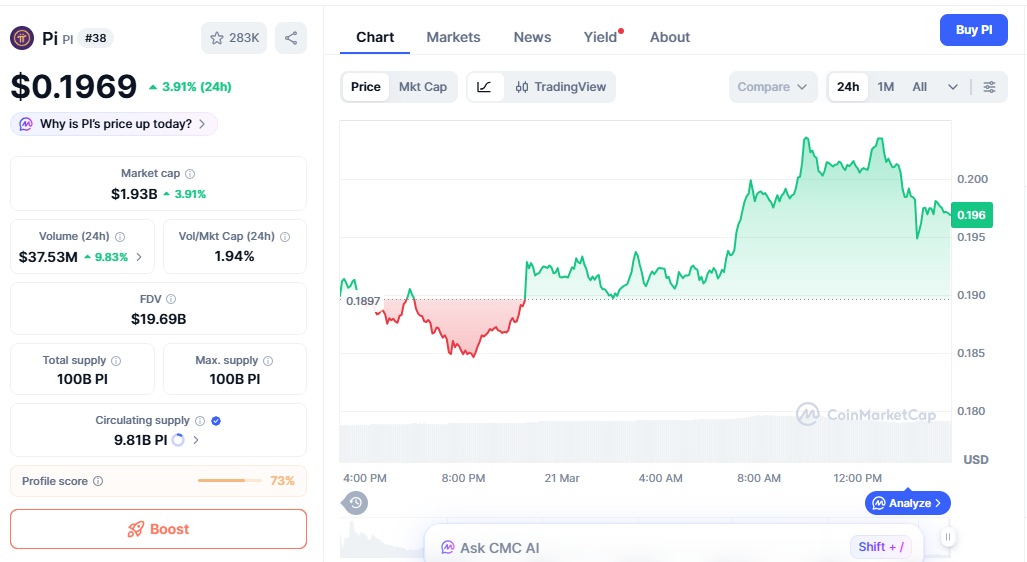Click the circulating supply progress ring
Viewport: 1027px width, 562px height.
[x=177, y=440]
